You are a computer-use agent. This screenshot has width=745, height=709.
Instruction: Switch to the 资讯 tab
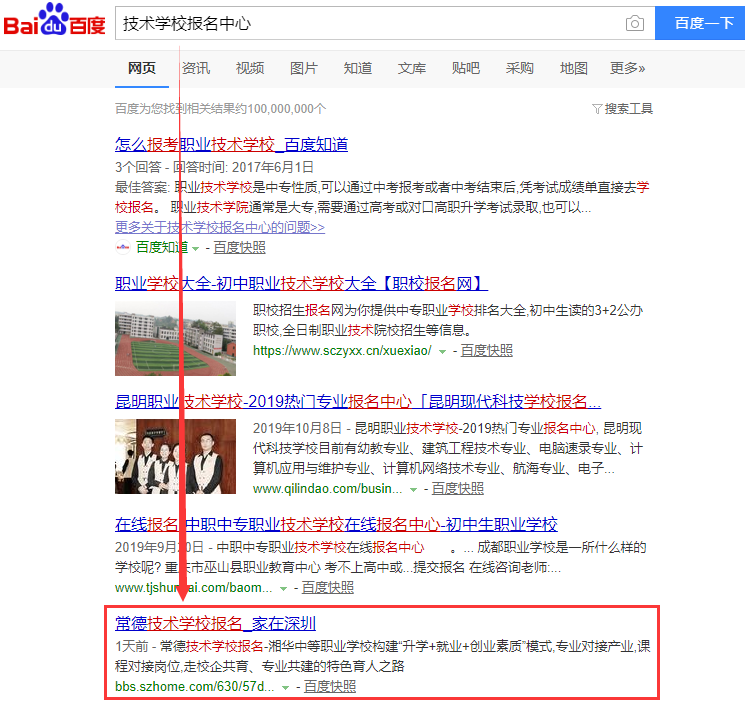point(195,68)
